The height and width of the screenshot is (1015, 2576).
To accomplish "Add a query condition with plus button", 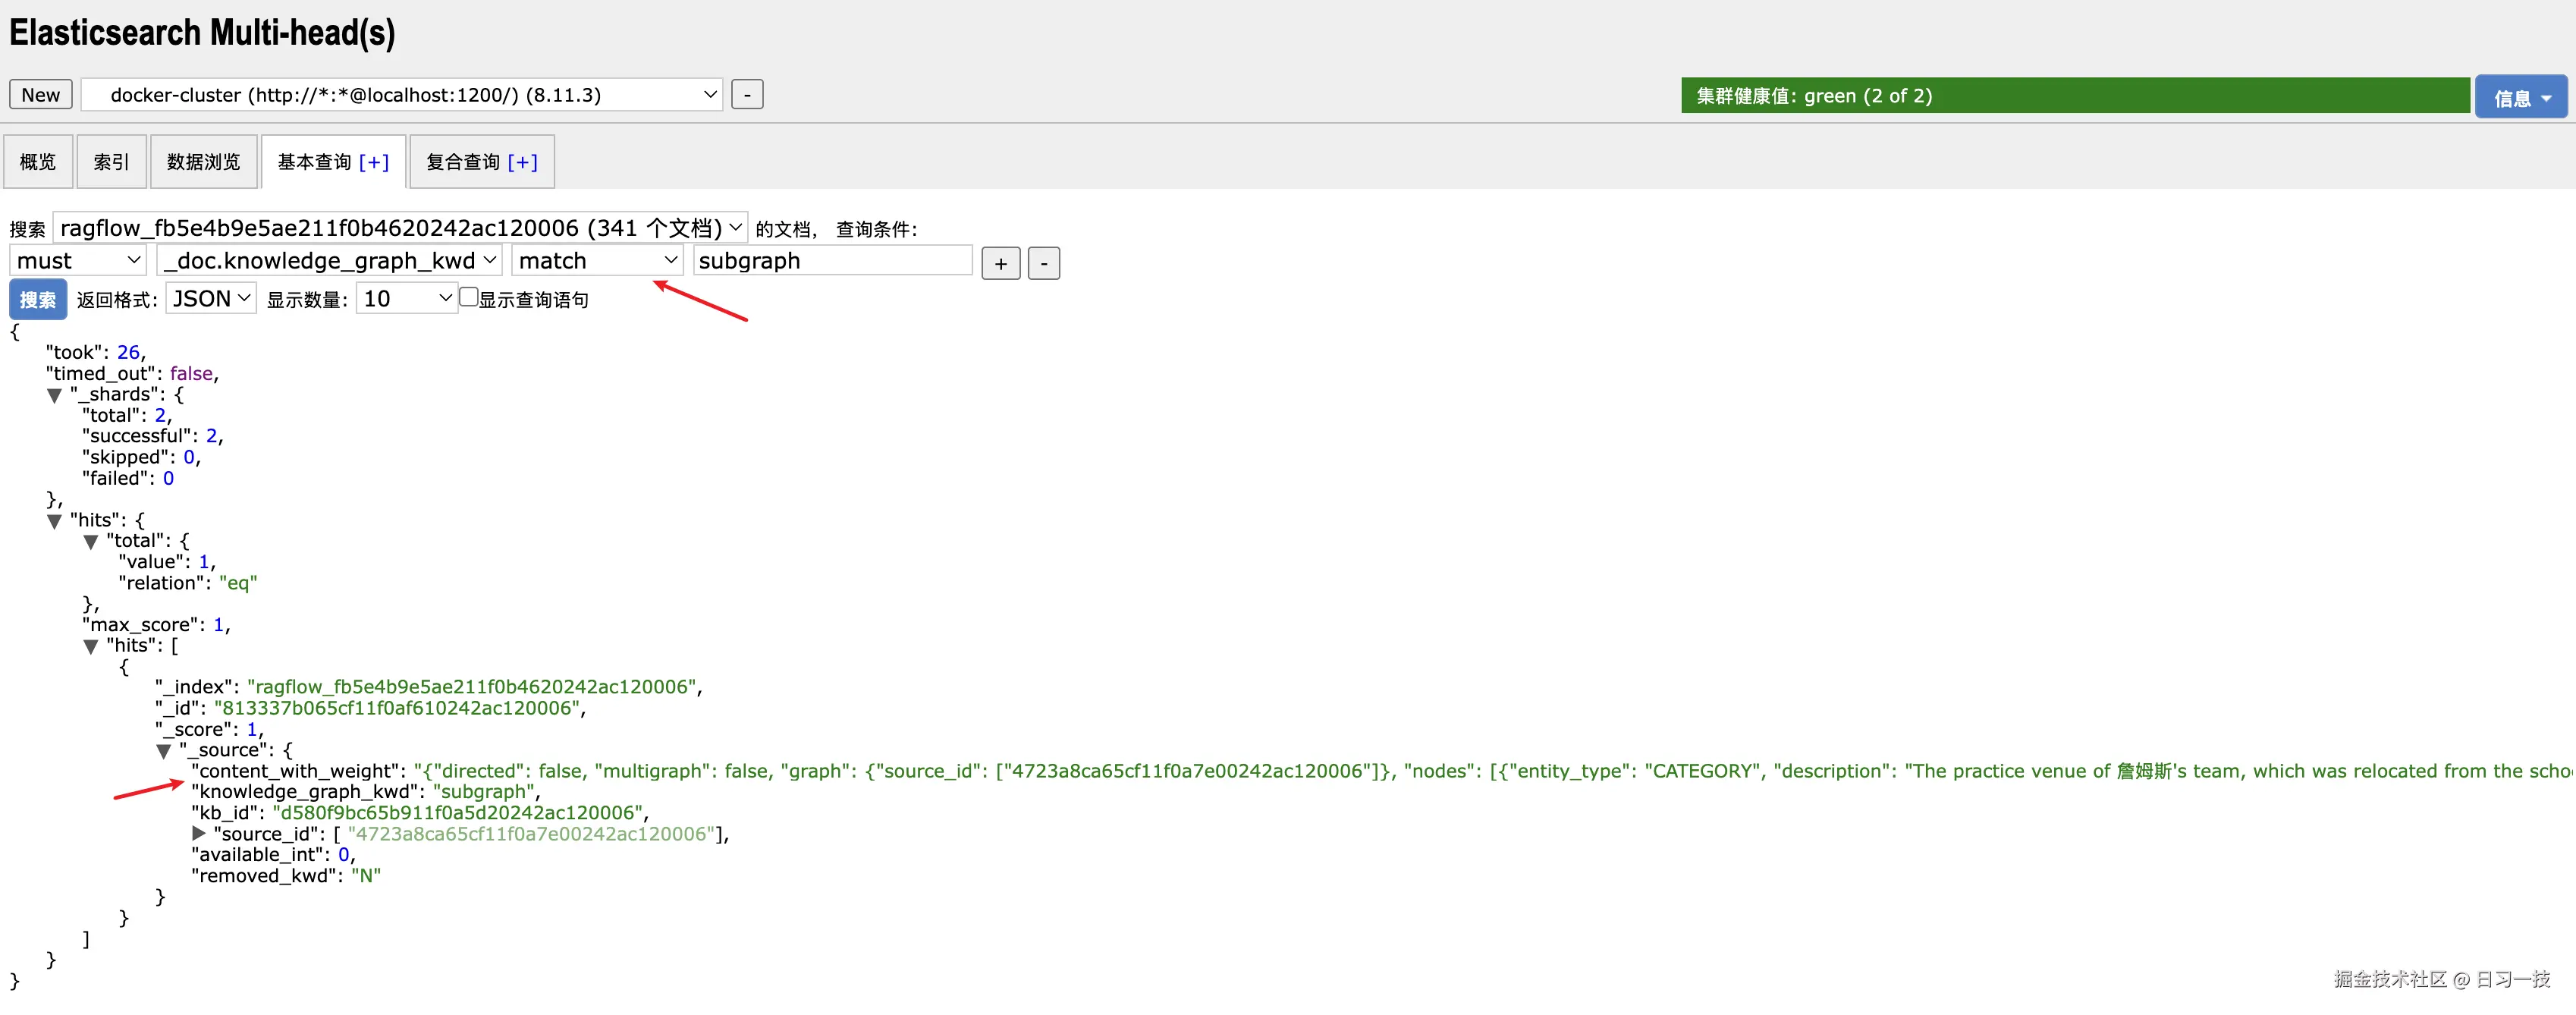I will coord(1000,263).
